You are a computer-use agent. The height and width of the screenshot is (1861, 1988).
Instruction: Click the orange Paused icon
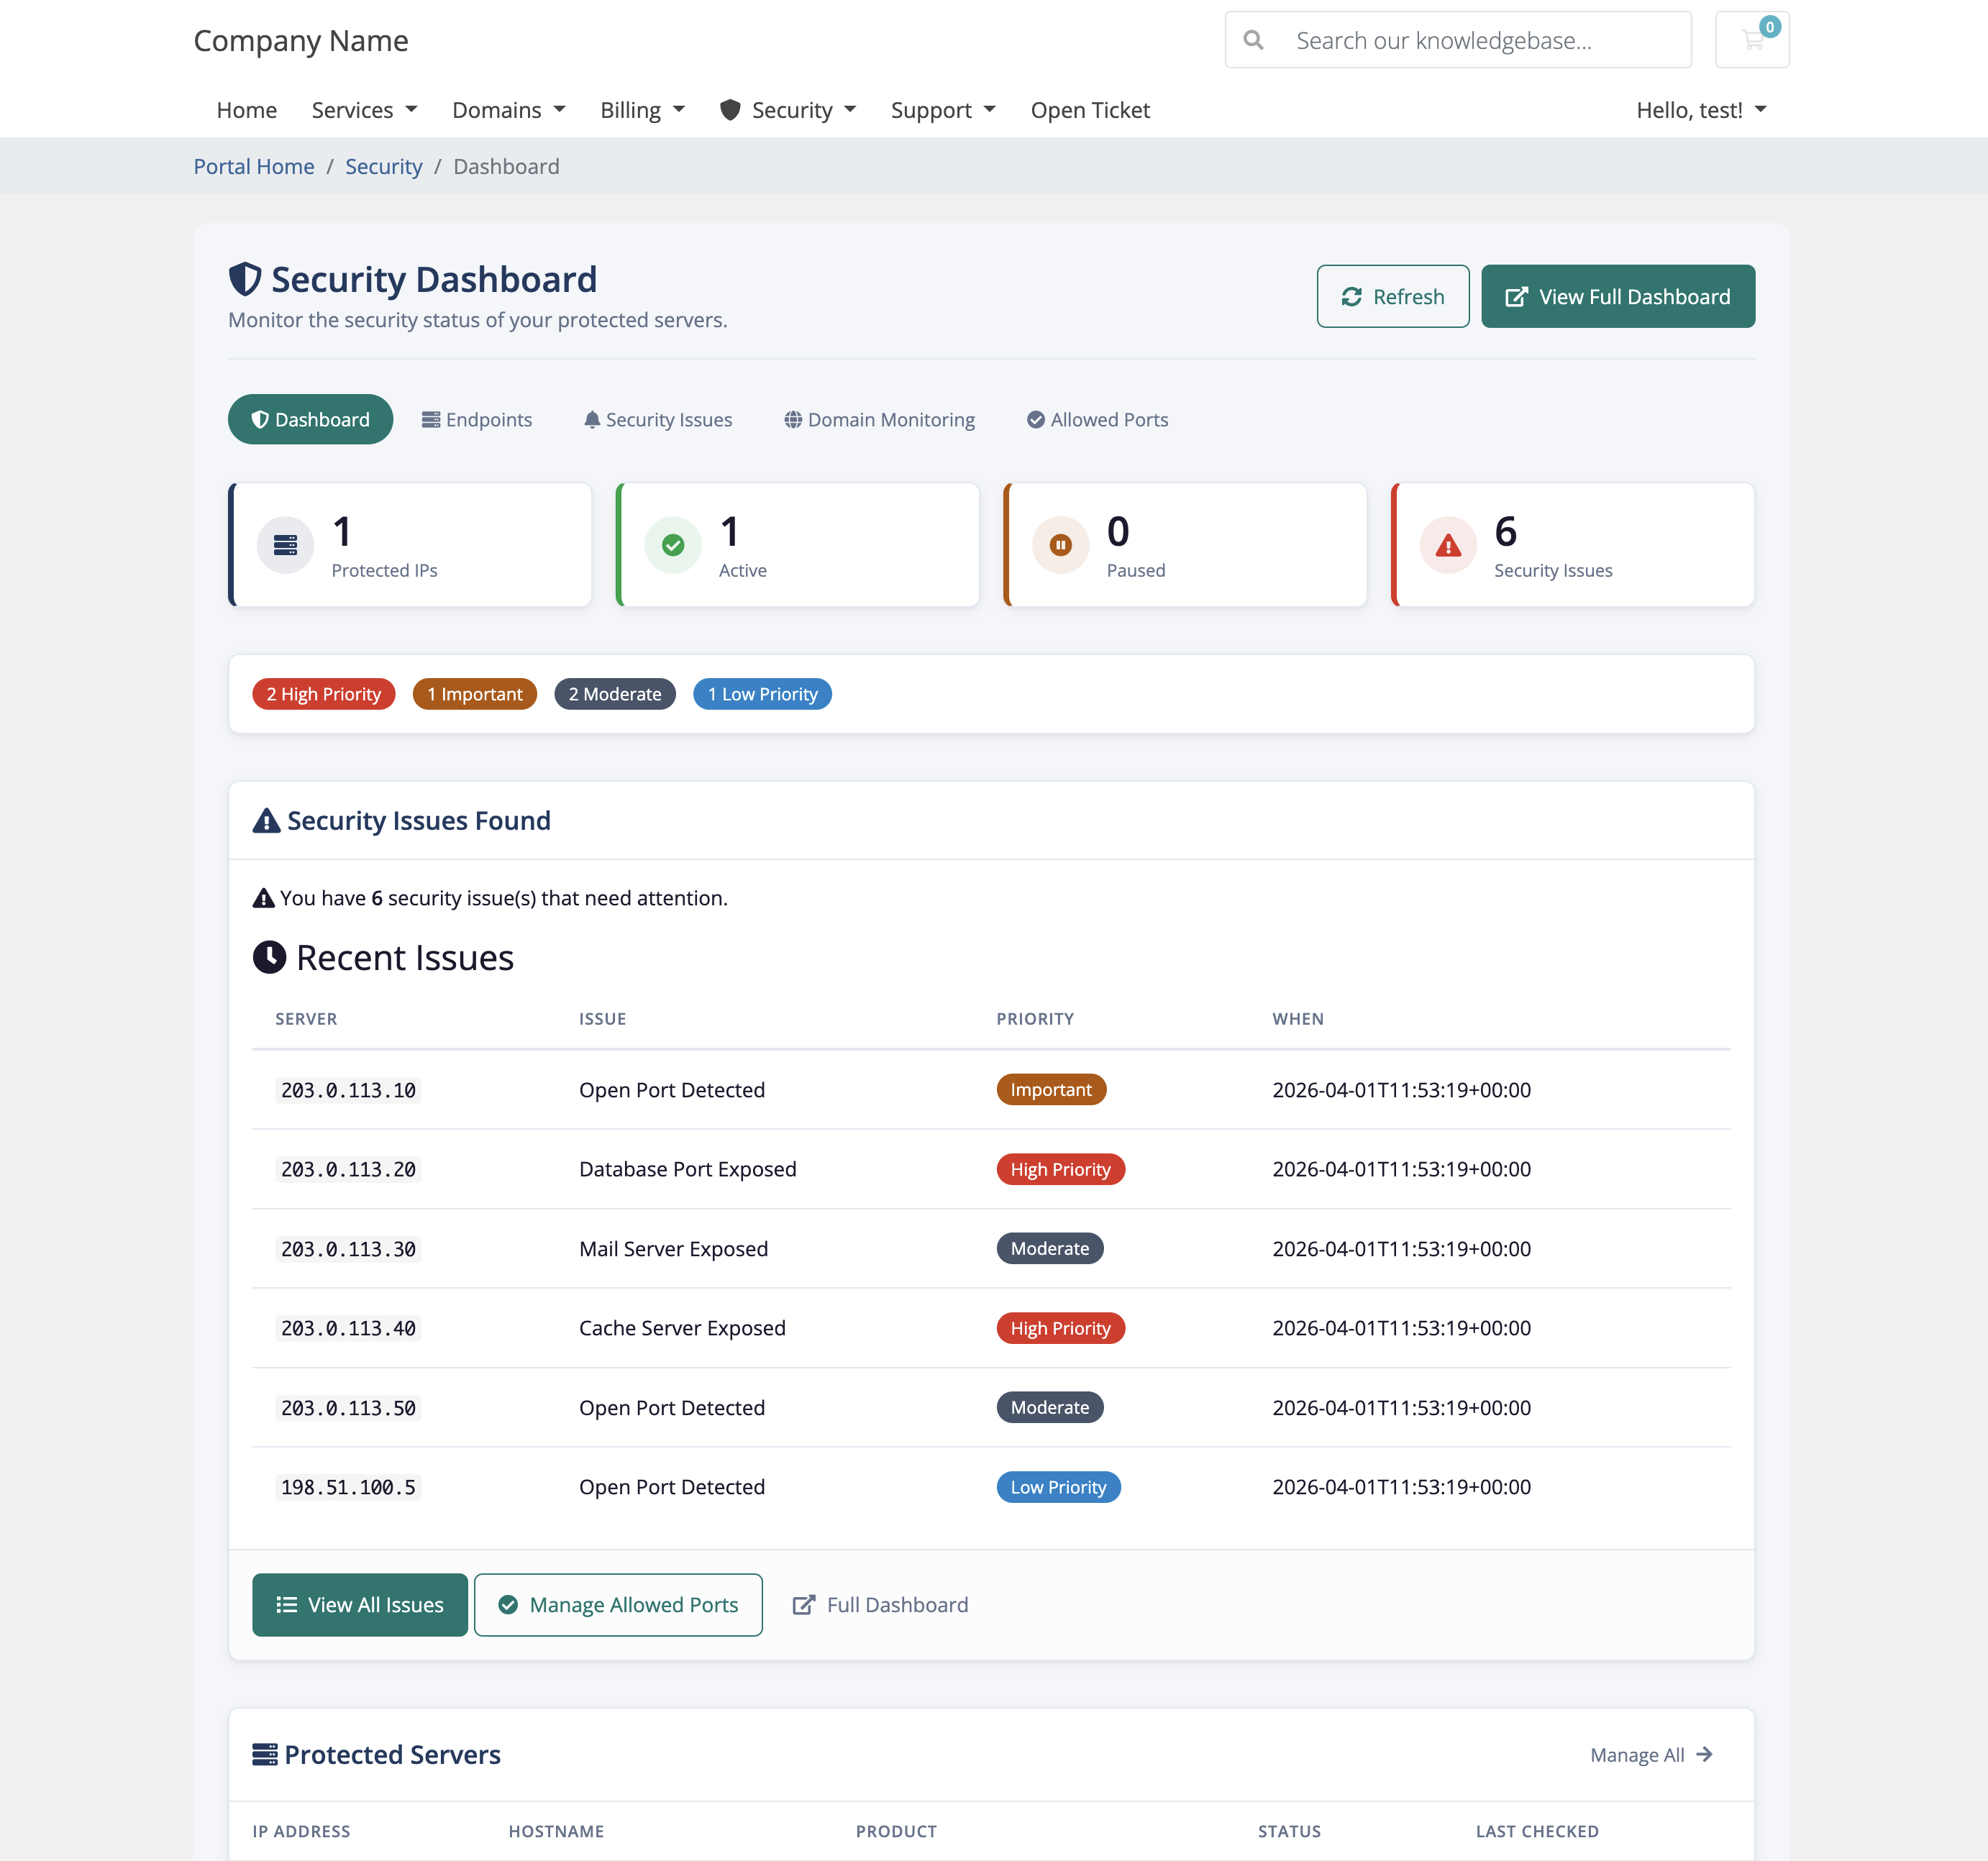pyautogui.click(x=1060, y=545)
